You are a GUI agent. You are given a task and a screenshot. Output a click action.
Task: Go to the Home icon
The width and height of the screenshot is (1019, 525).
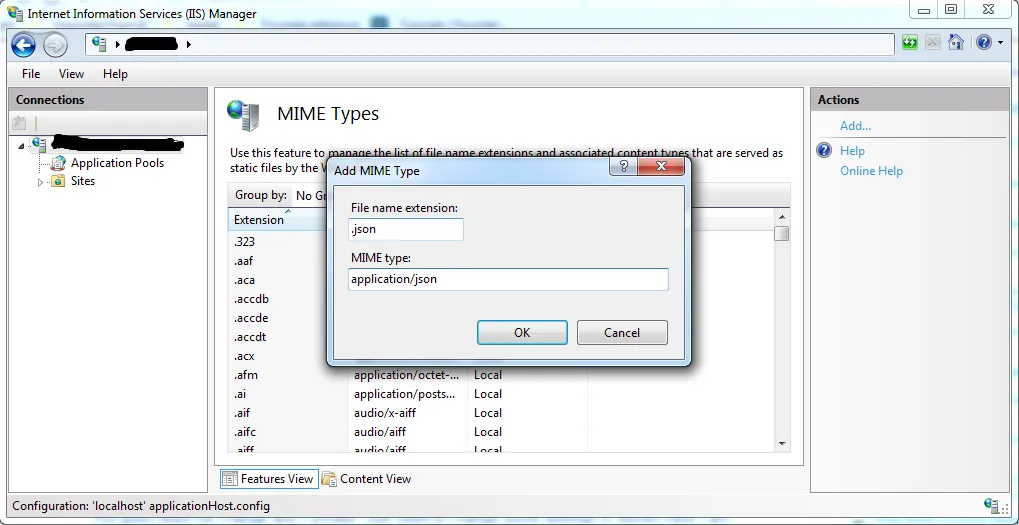tap(955, 43)
